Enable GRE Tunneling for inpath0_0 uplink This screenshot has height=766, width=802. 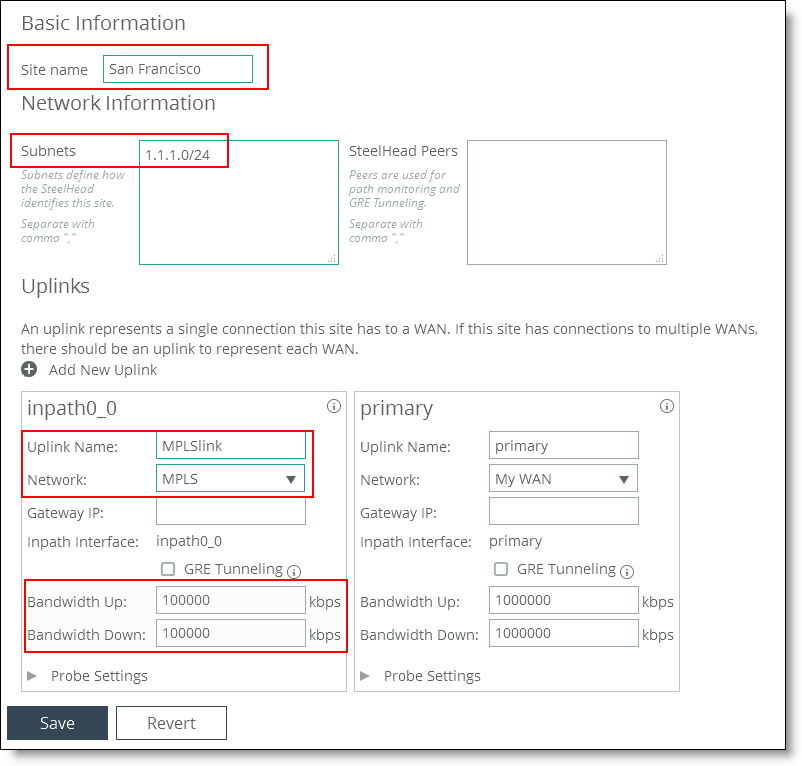coord(168,569)
